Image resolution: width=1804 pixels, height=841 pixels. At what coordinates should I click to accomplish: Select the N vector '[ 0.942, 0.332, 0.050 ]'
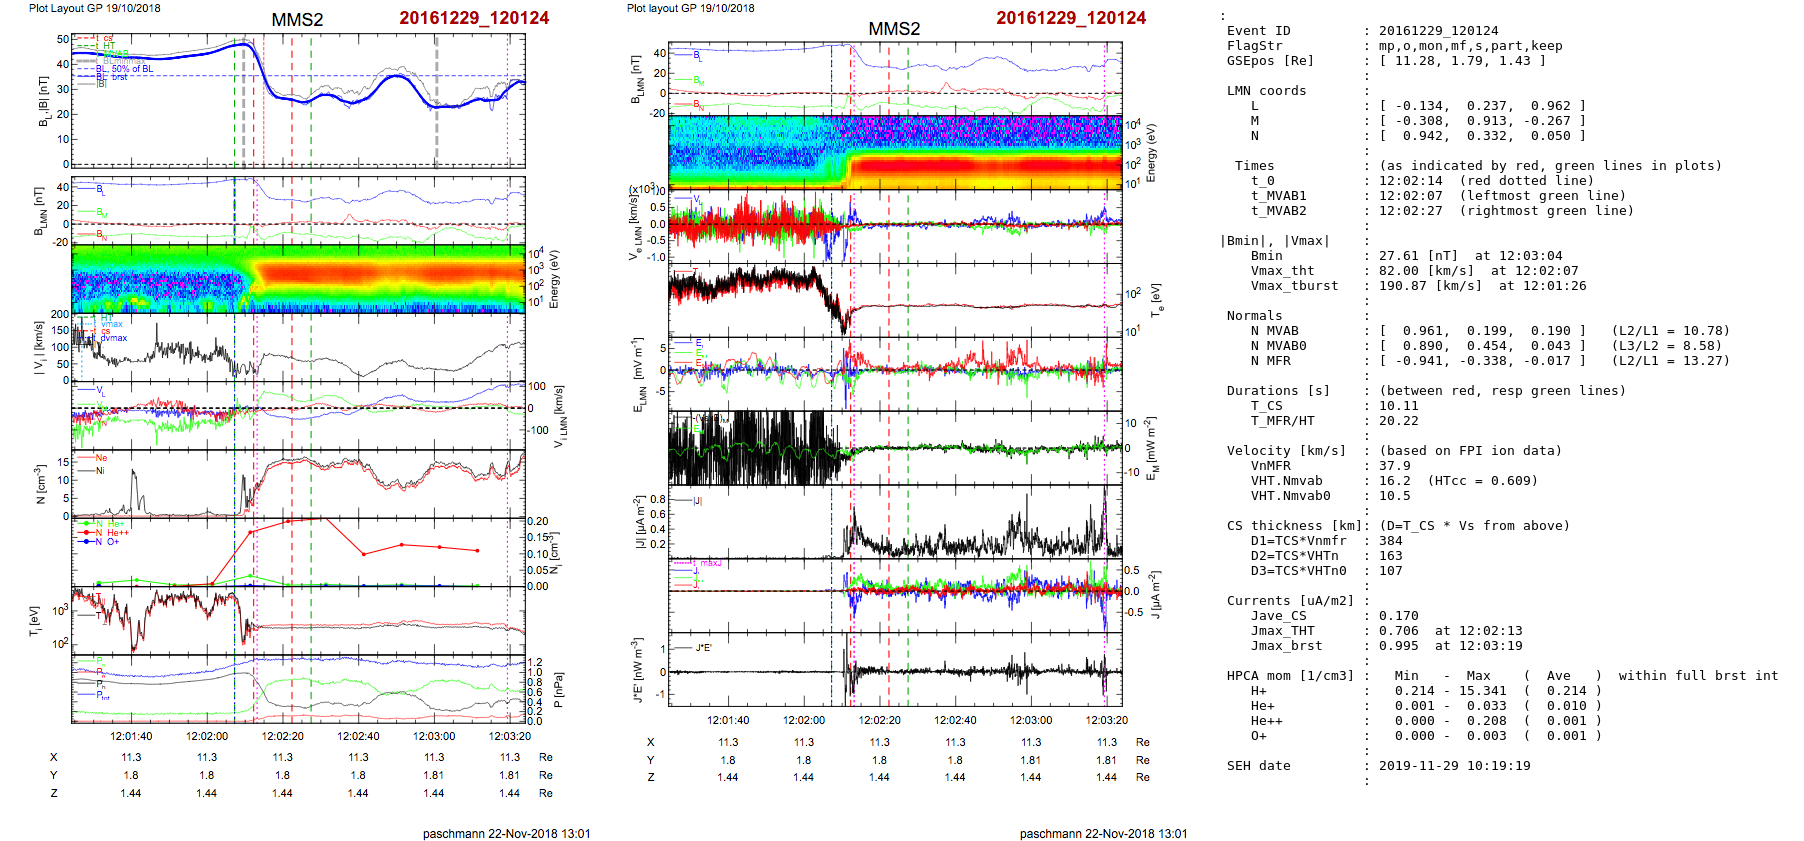coord(1483,136)
